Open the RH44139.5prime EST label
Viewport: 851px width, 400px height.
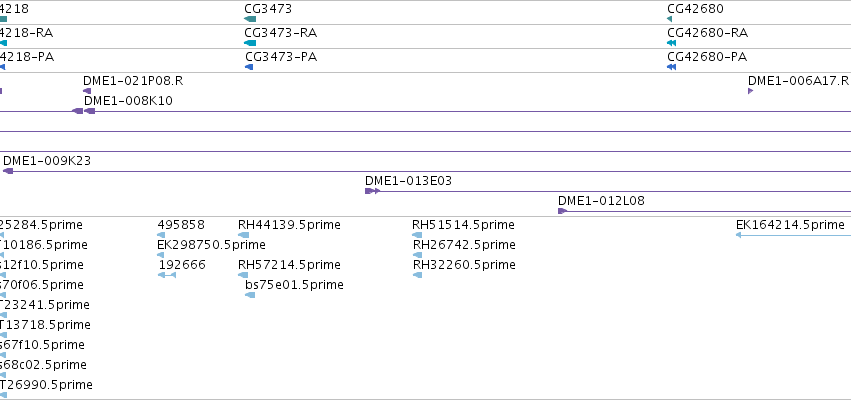[289, 225]
